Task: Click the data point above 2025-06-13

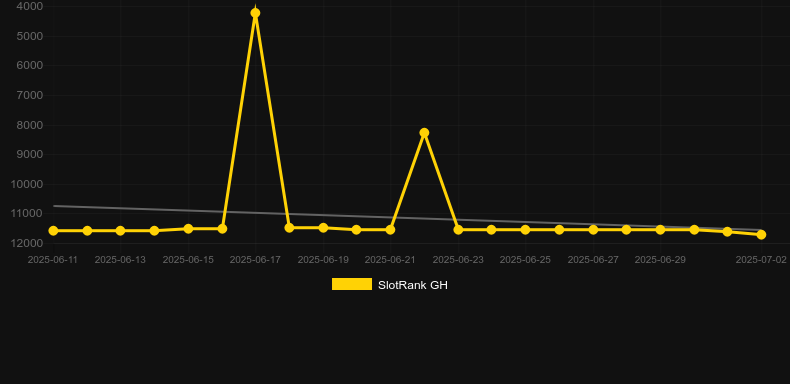Action: [x=120, y=231]
